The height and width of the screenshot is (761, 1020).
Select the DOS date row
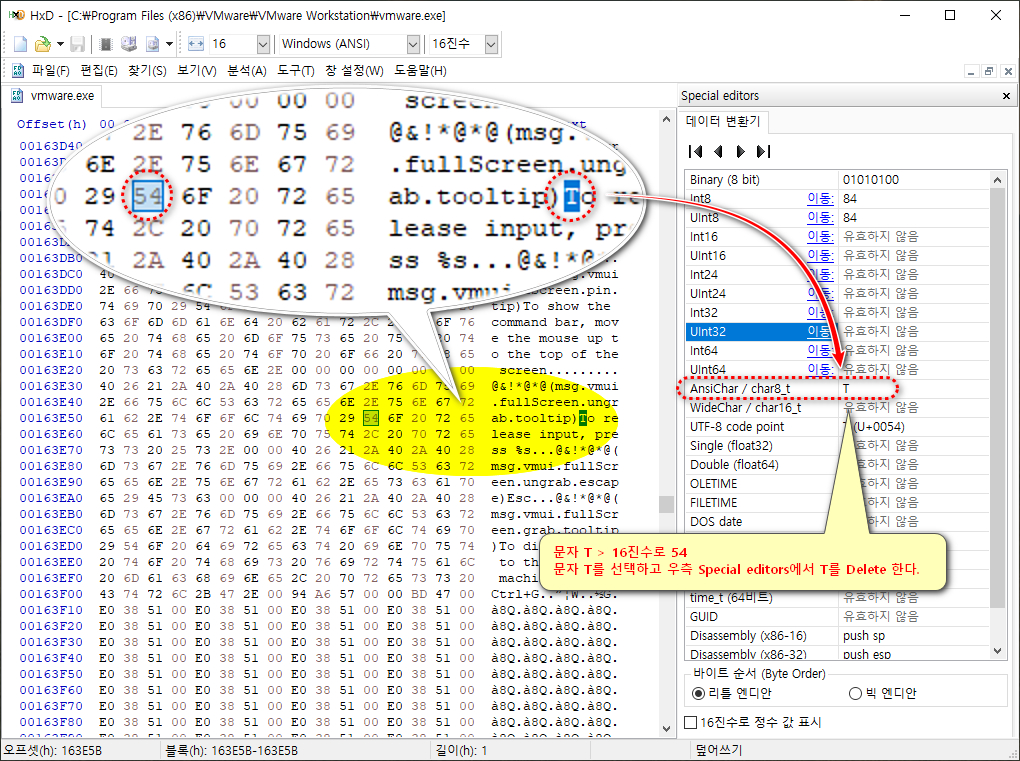pyautogui.click(x=837, y=522)
